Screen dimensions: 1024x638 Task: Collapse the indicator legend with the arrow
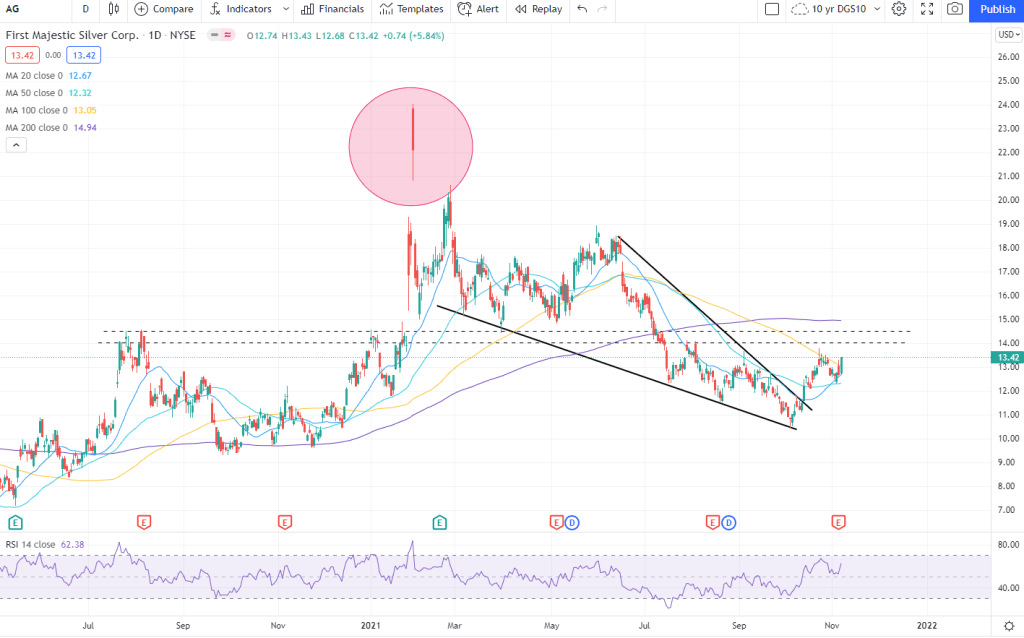click(x=16, y=145)
